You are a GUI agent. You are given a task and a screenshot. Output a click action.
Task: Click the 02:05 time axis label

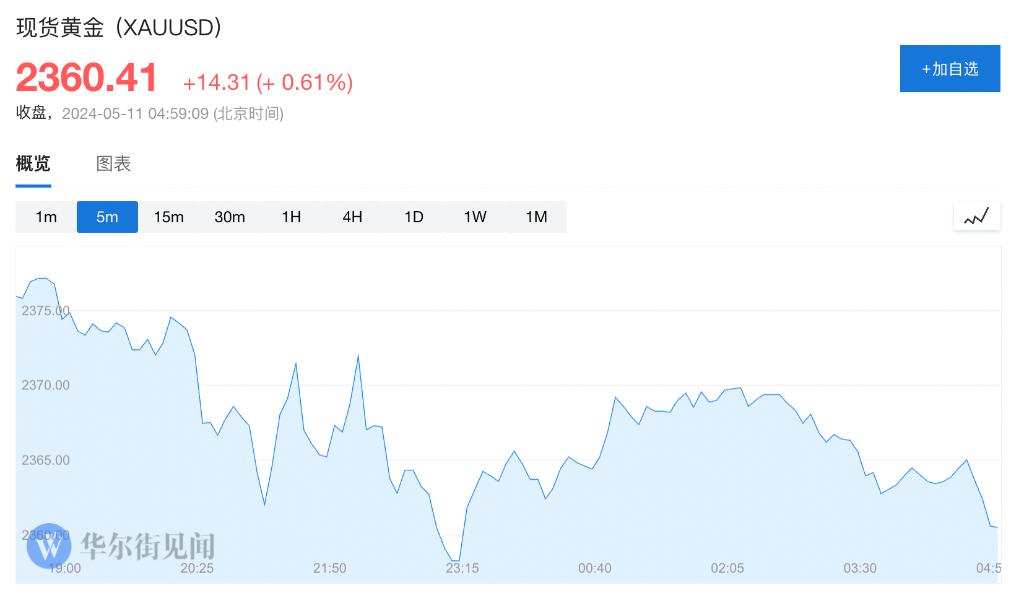click(727, 568)
